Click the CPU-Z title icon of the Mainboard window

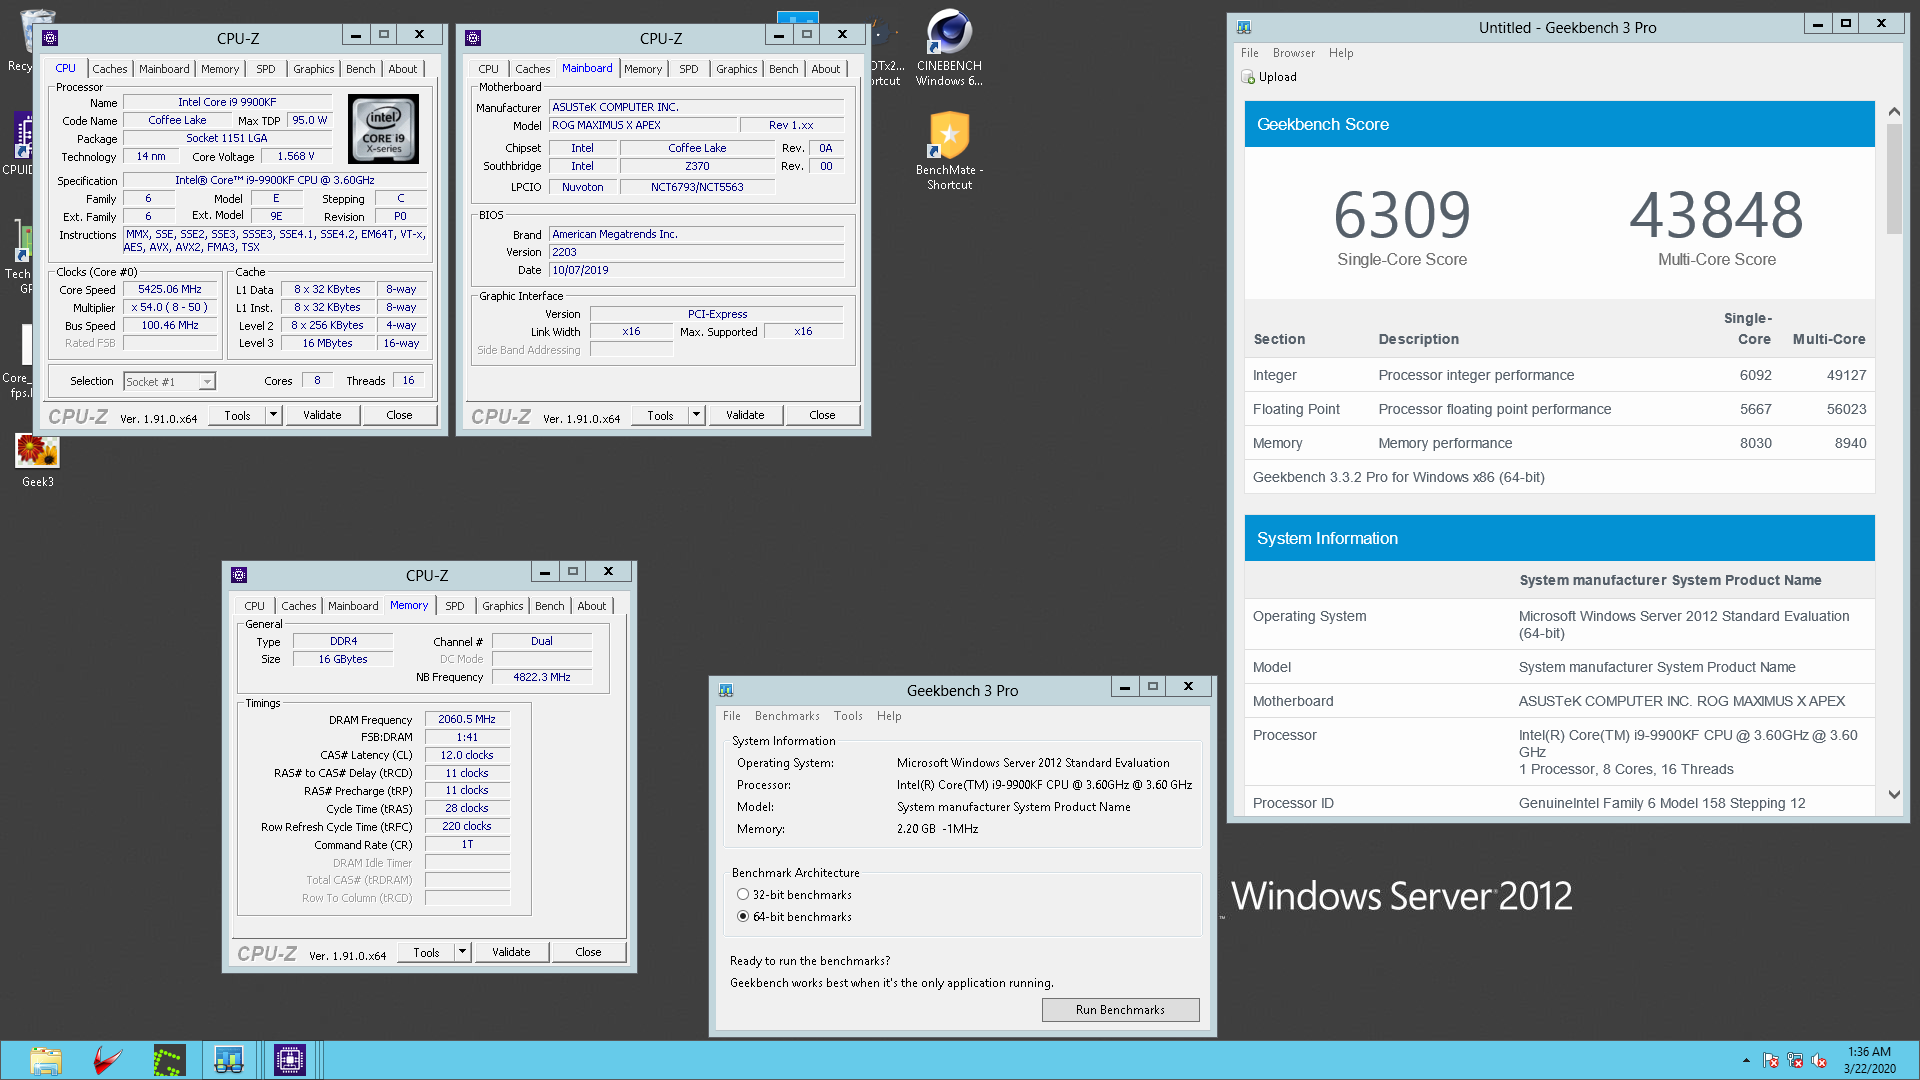pos(473,38)
